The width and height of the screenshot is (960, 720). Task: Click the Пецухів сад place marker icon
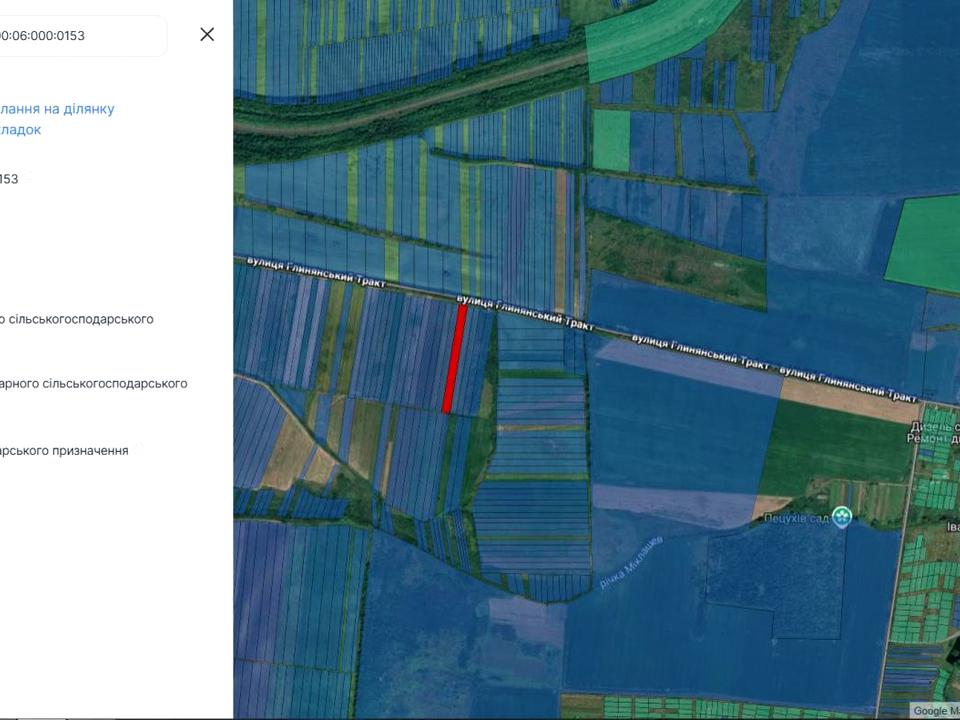coord(843,517)
